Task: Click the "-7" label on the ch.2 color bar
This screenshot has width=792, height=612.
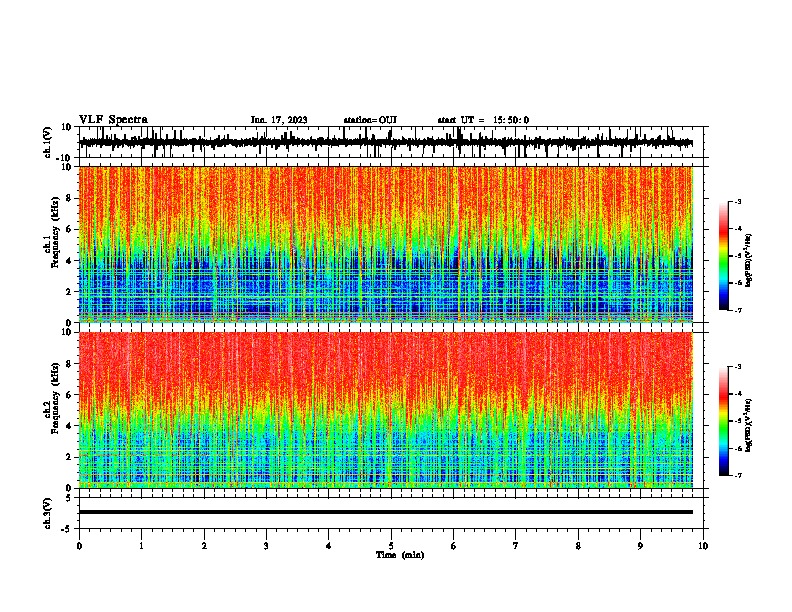Action: pyautogui.click(x=737, y=475)
